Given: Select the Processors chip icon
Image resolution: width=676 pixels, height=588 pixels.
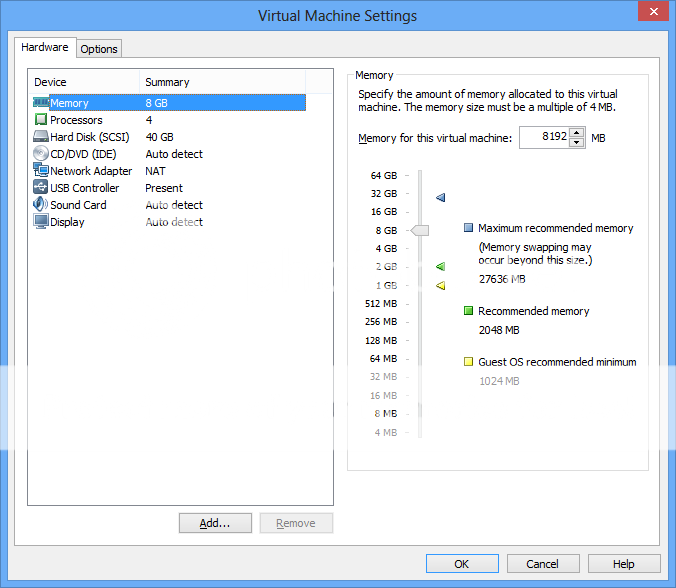Looking at the screenshot, I should 41,120.
